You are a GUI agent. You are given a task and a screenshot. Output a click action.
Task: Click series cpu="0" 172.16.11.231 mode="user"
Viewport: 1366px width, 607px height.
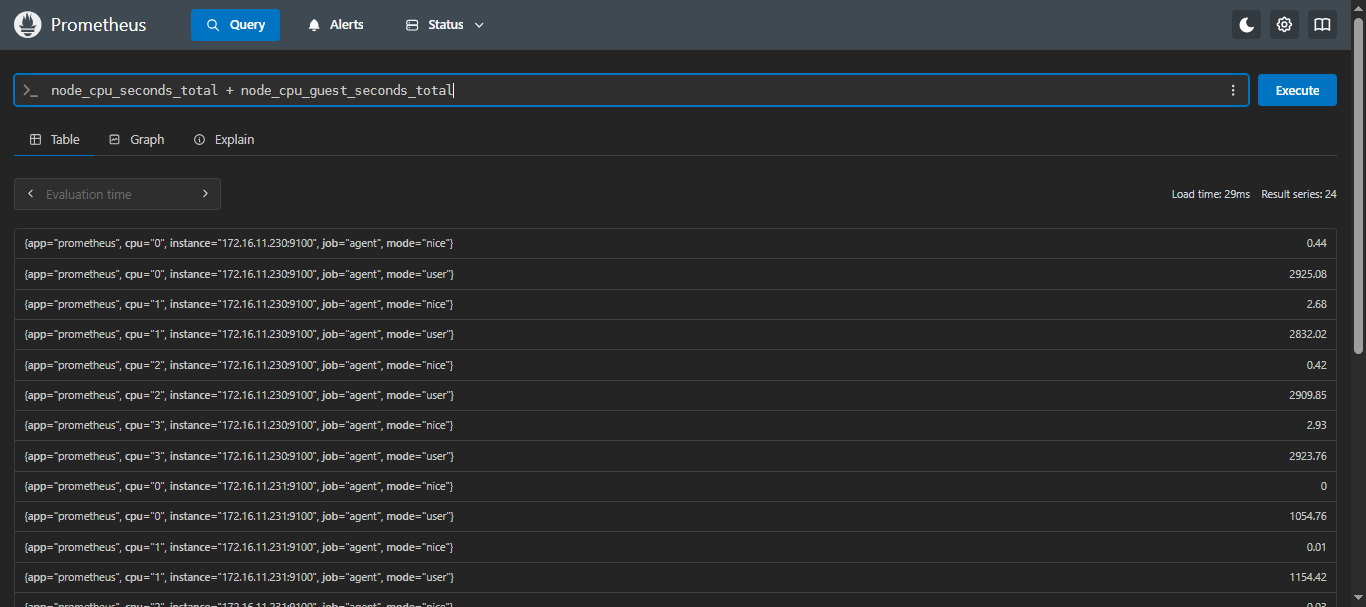[x=239, y=516]
